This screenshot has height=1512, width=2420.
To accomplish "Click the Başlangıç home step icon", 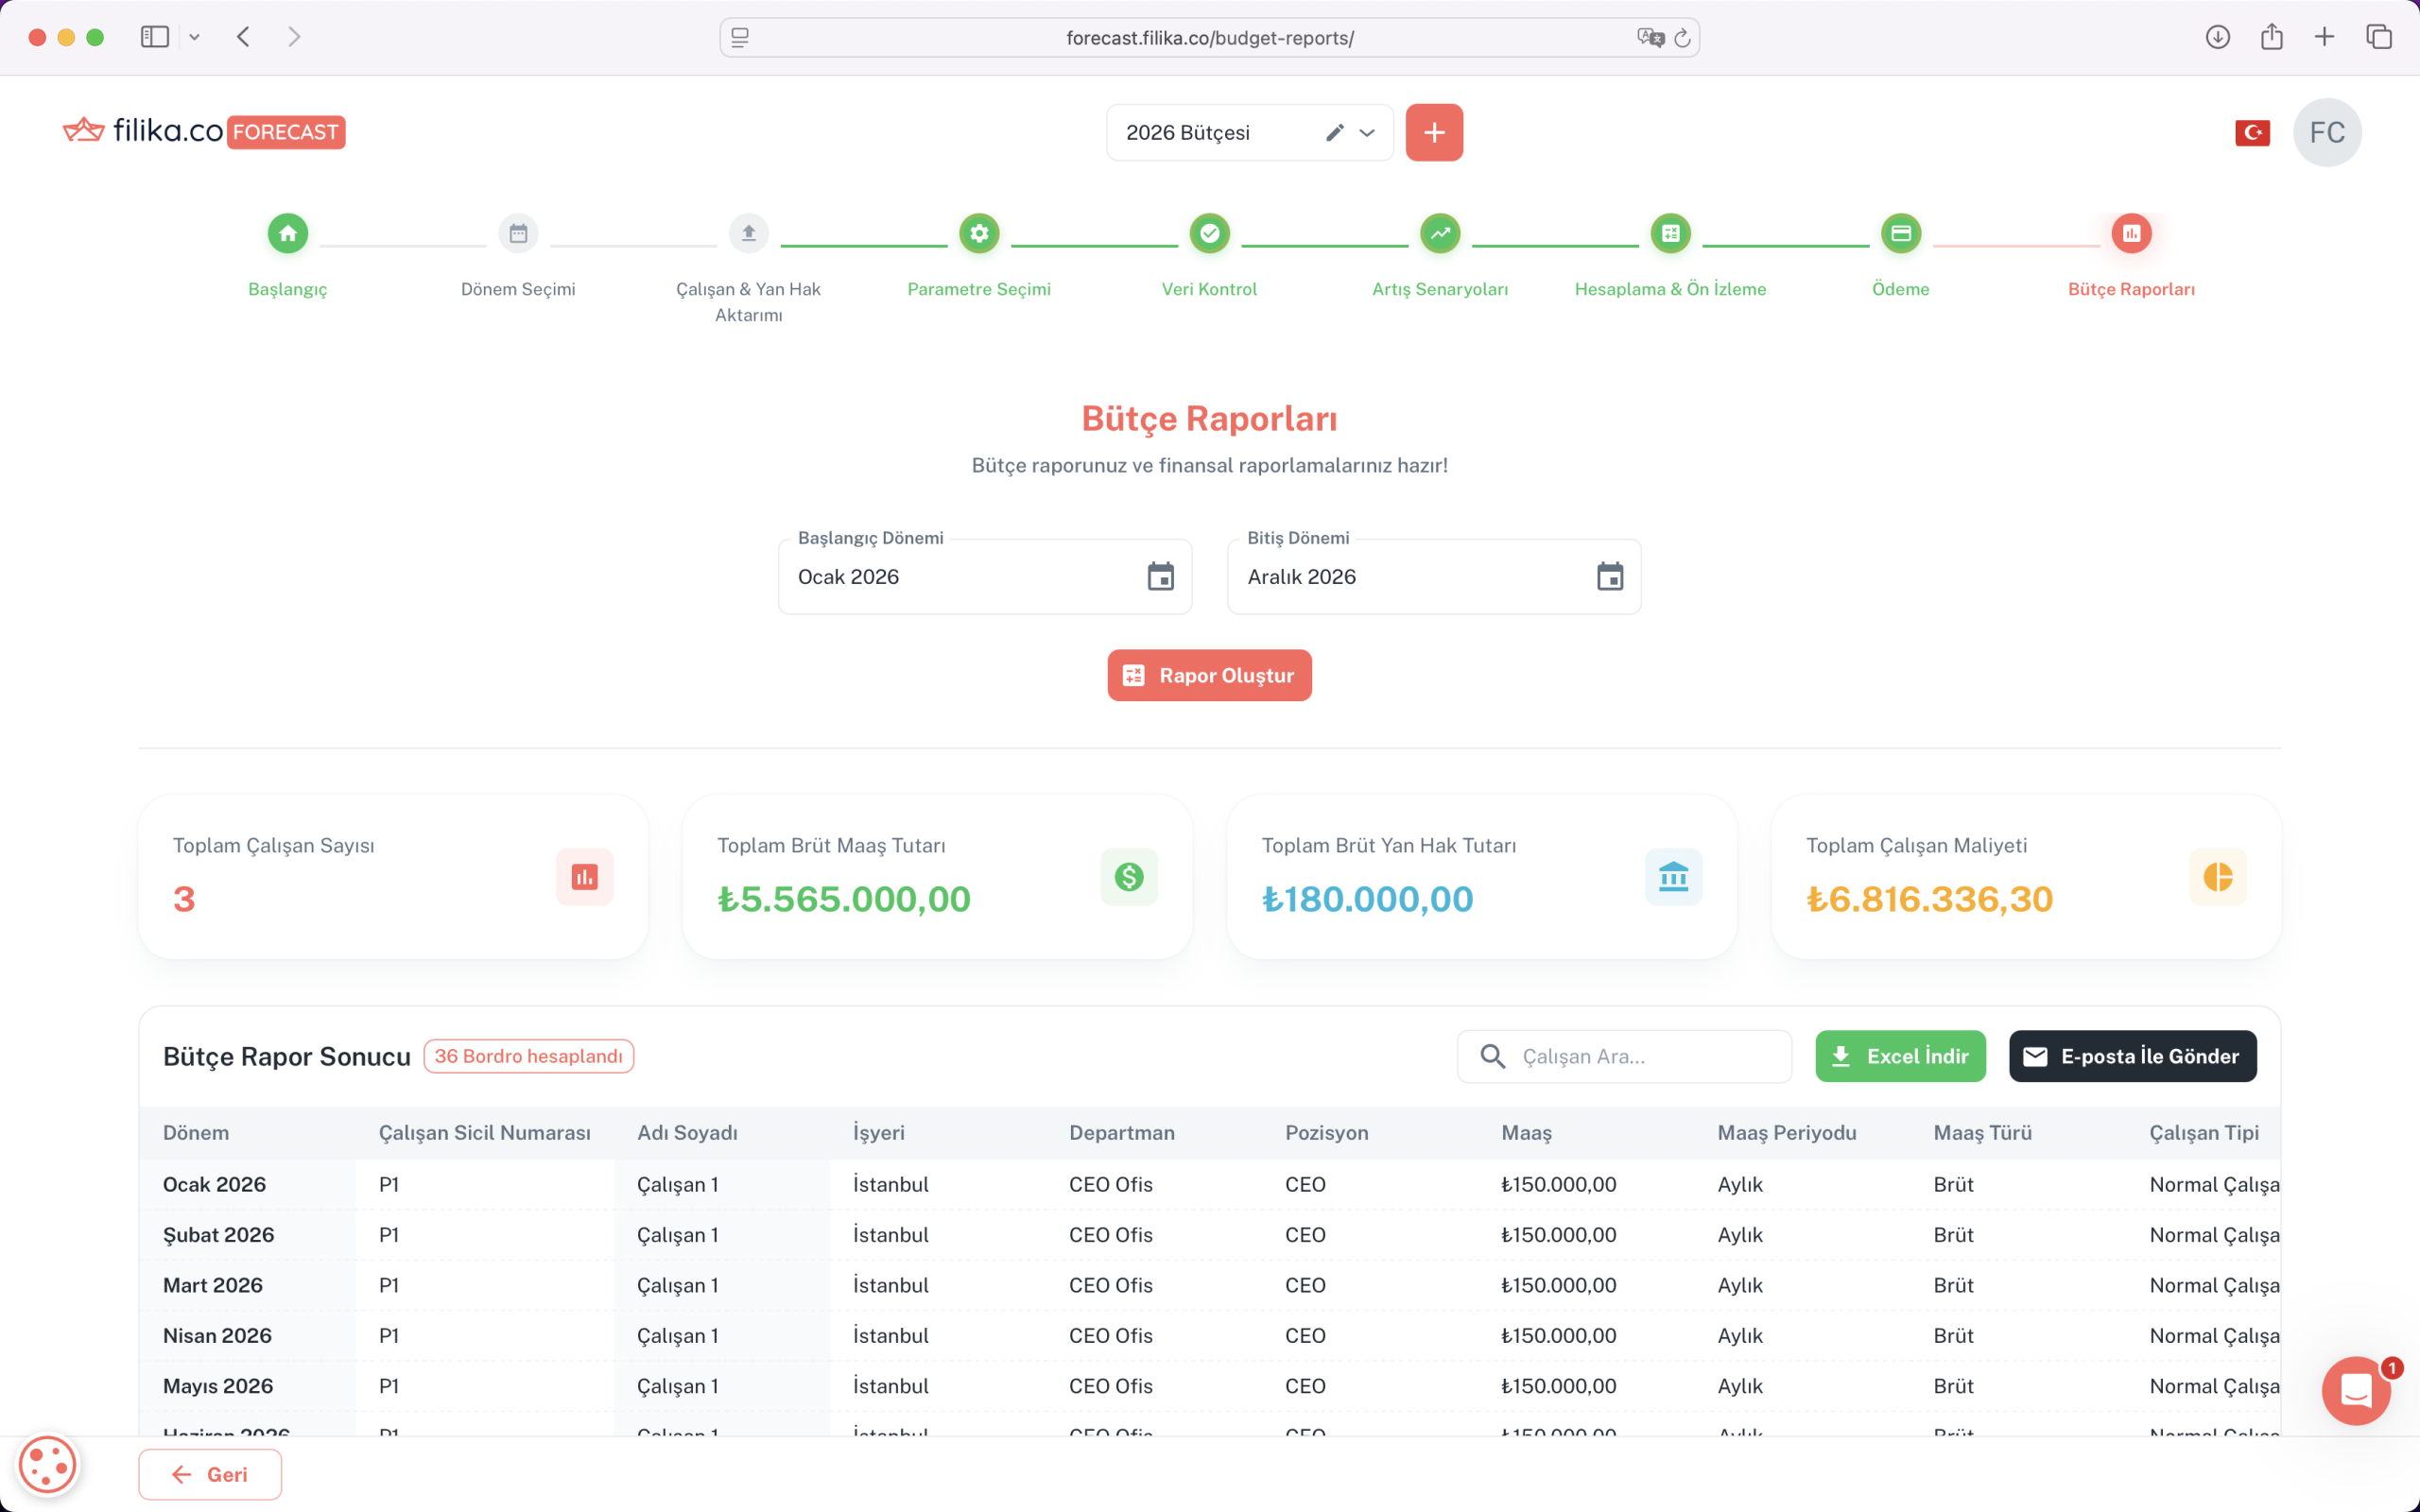I will coord(288,233).
